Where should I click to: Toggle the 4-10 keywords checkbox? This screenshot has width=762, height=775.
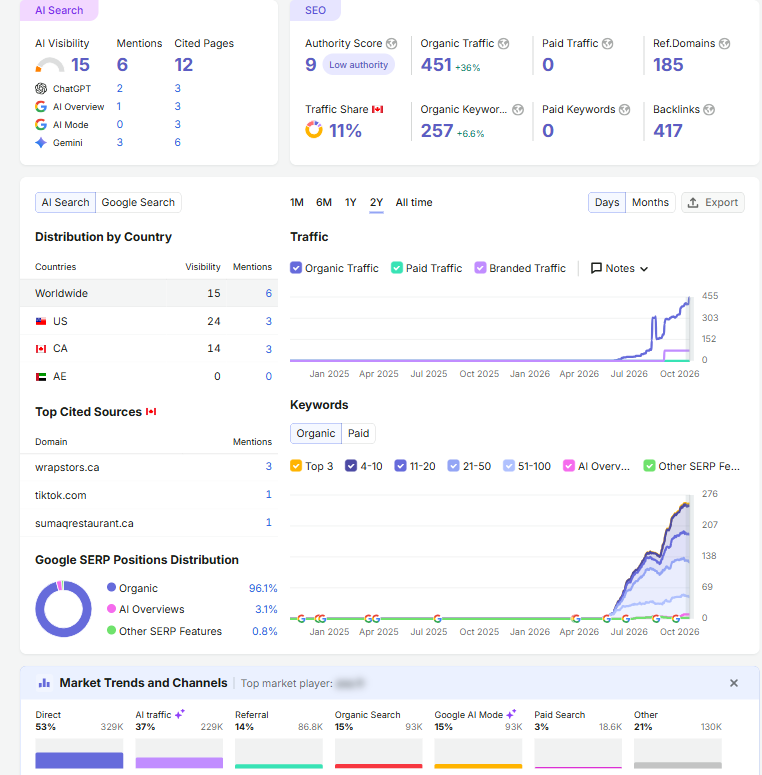(x=351, y=466)
